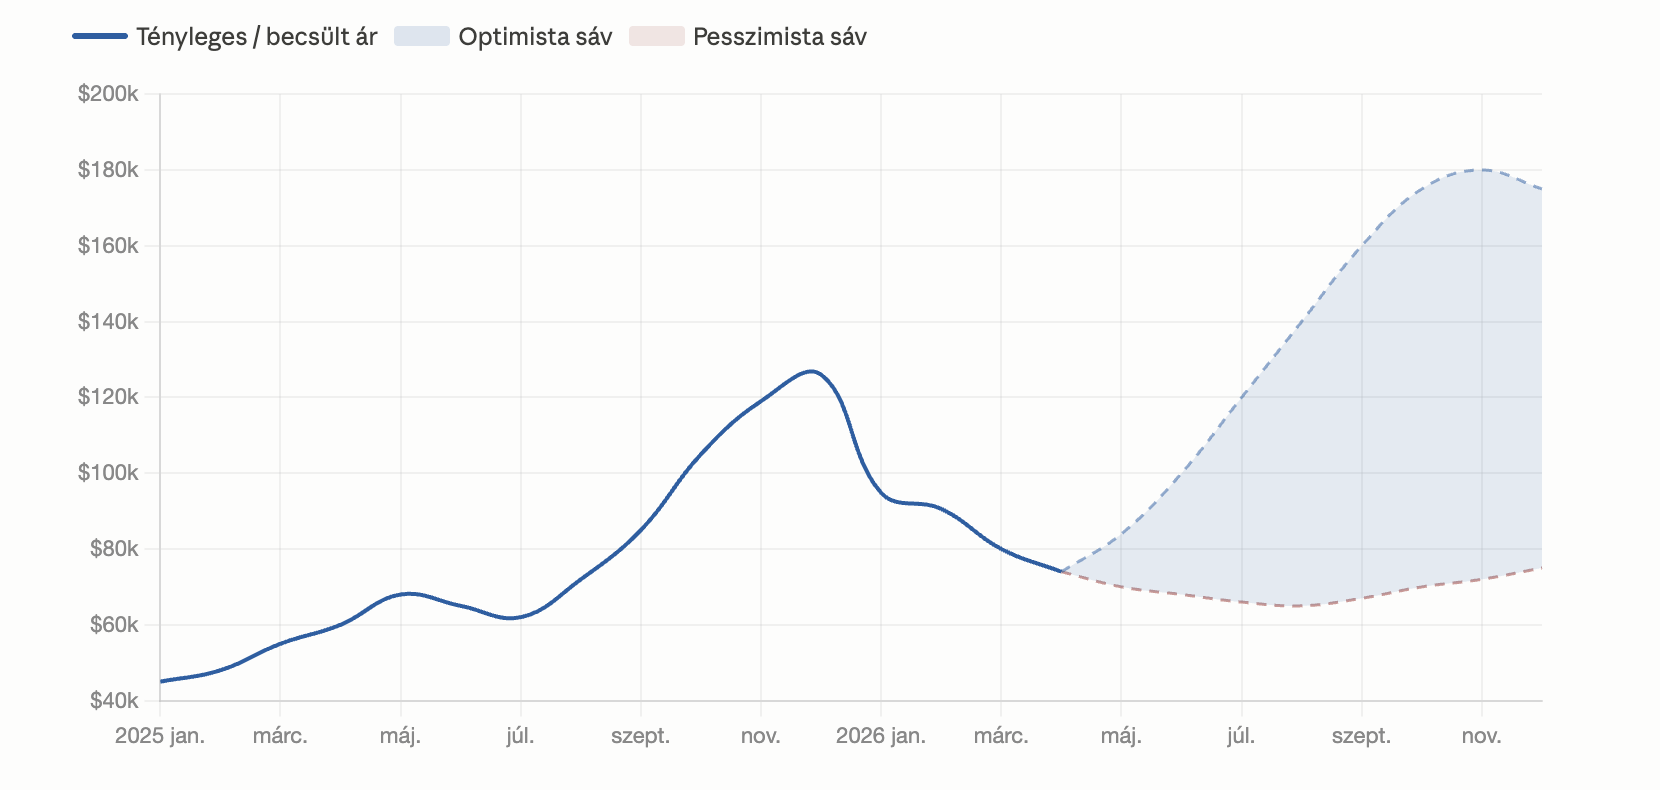
Task: Click the last nov. x-axis label
Action: 1481,737
